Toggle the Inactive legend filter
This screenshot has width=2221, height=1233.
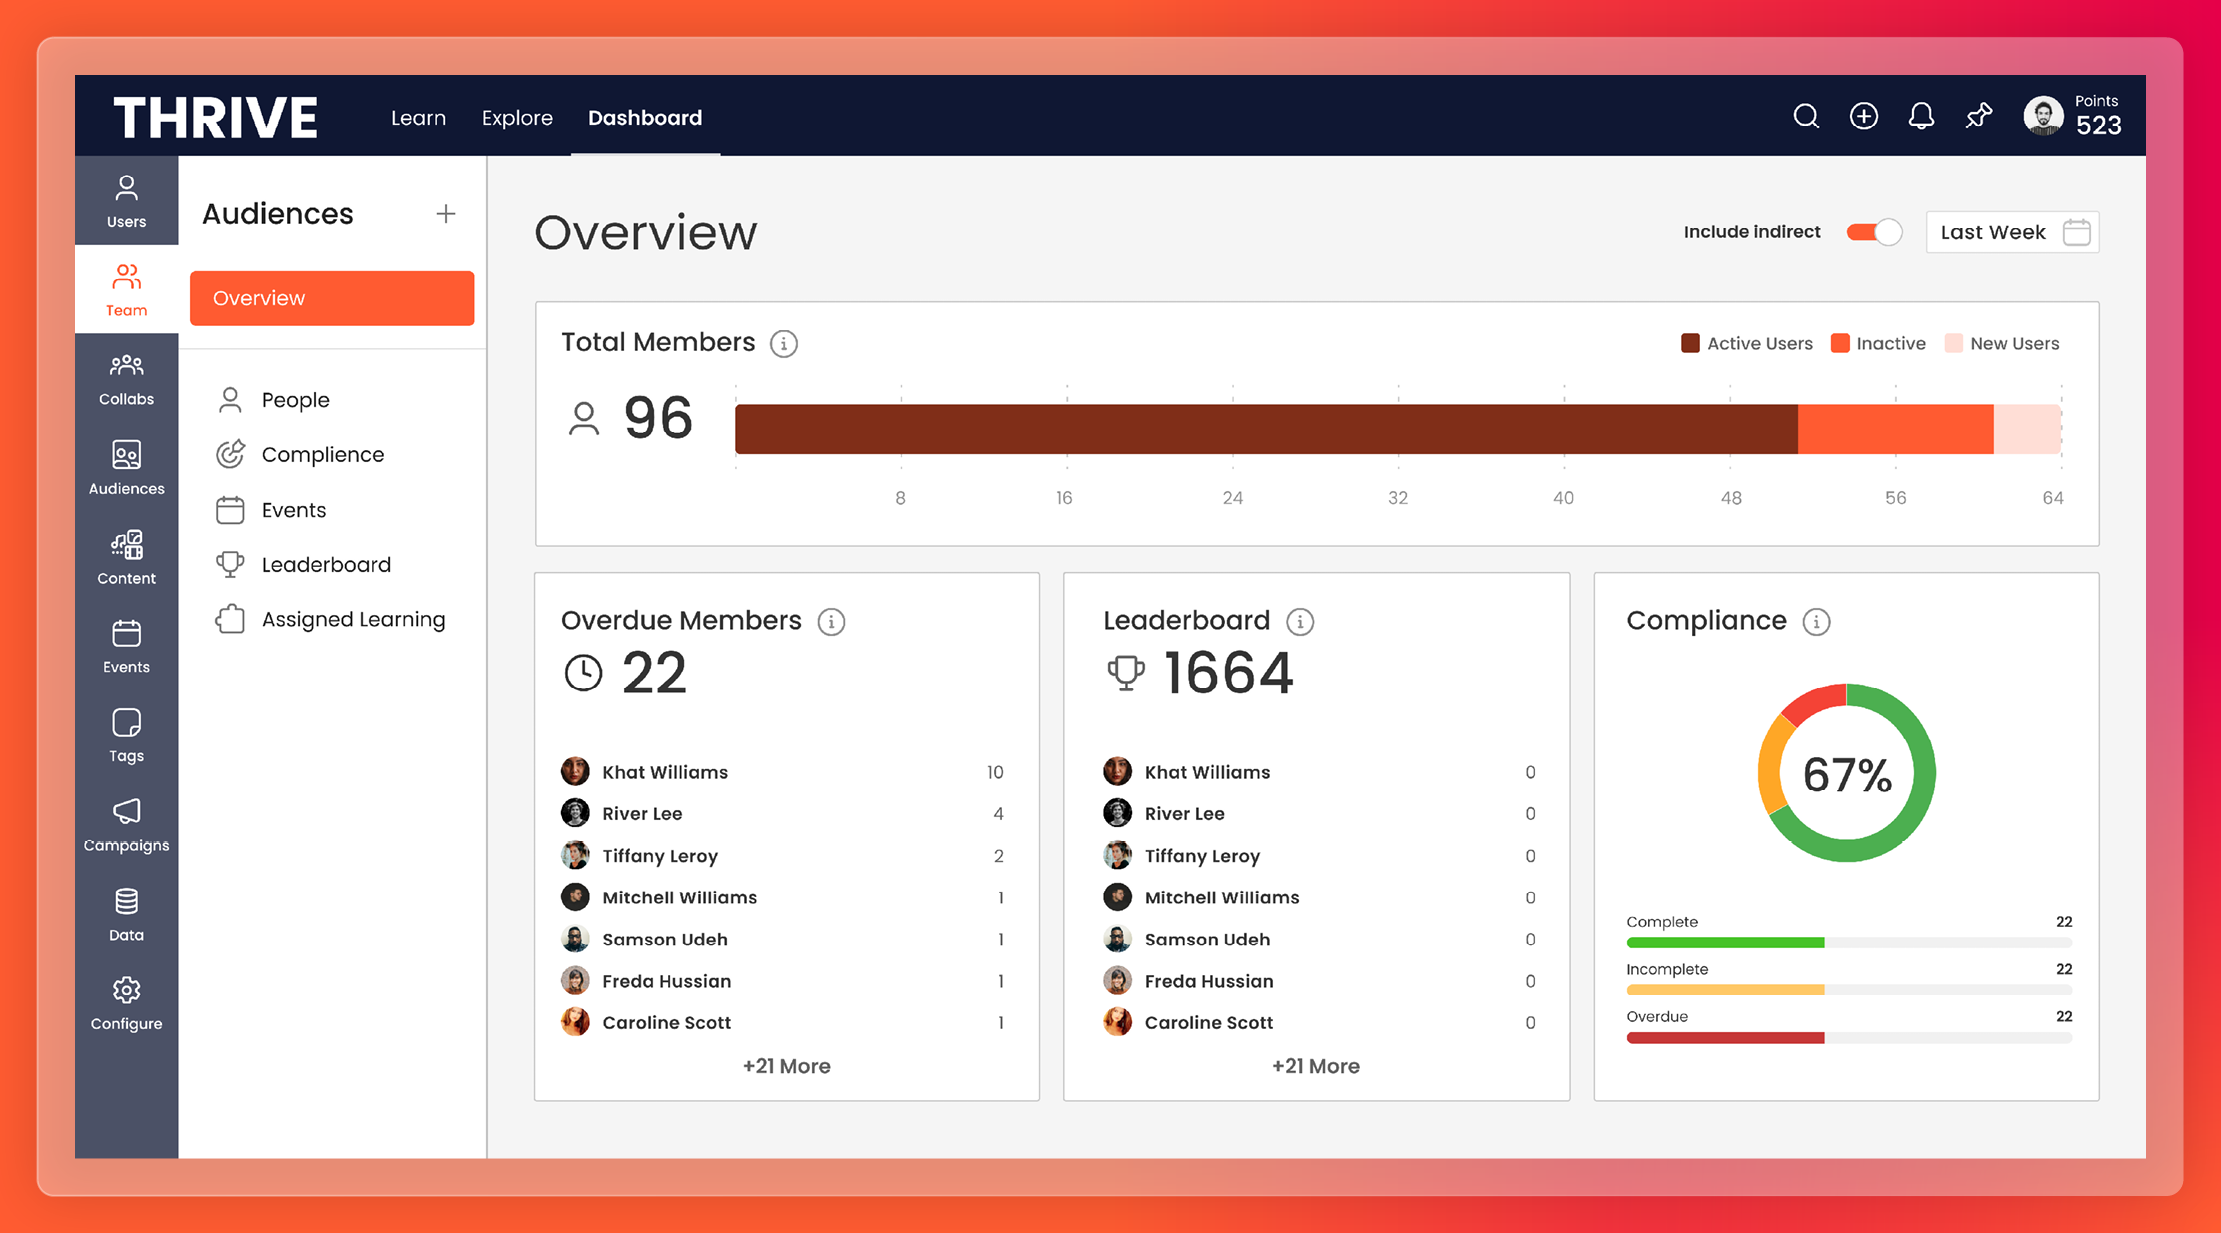pyautogui.click(x=1878, y=343)
